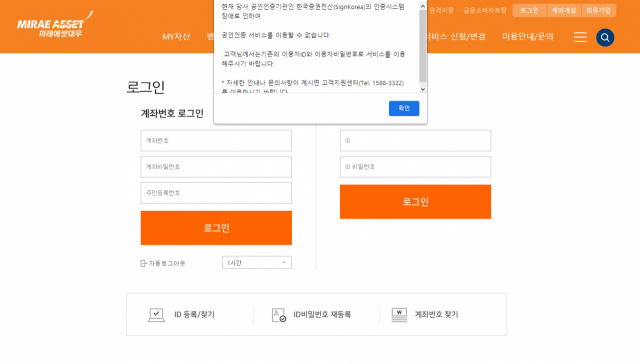Click the 계좌번호 찾기 document icon
Screen dimensions: 640x364
coord(399,315)
